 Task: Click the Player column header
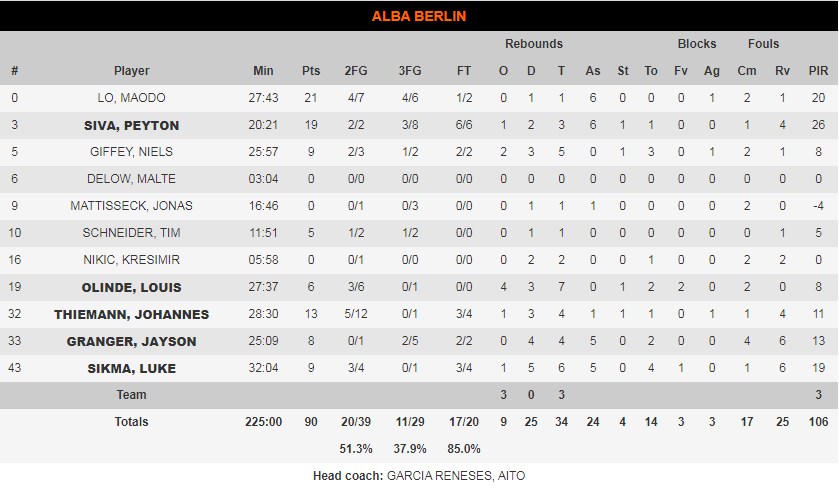pos(131,71)
